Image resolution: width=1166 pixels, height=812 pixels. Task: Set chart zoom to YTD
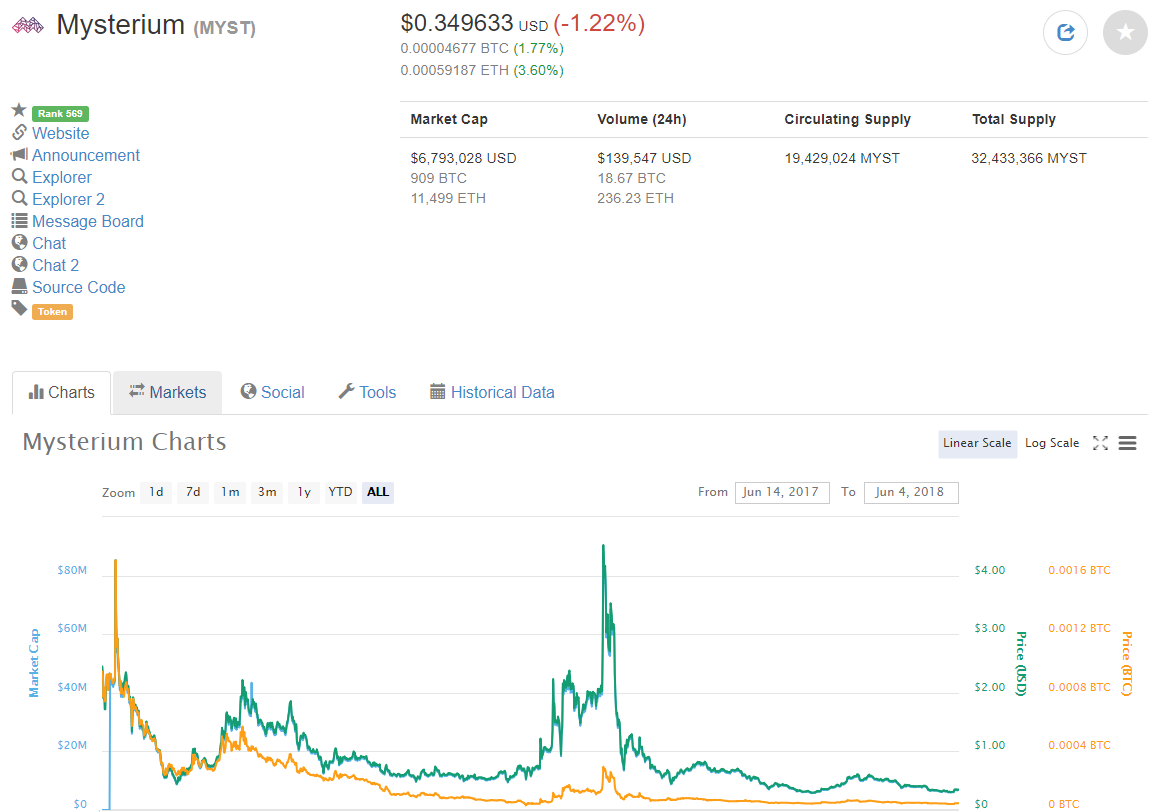point(341,492)
